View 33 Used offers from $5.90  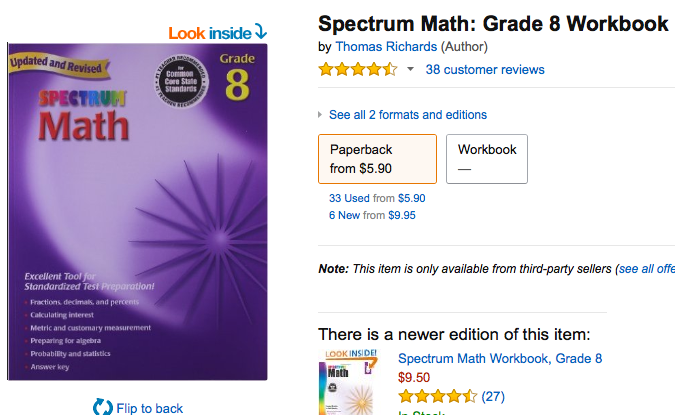(377, 198)
